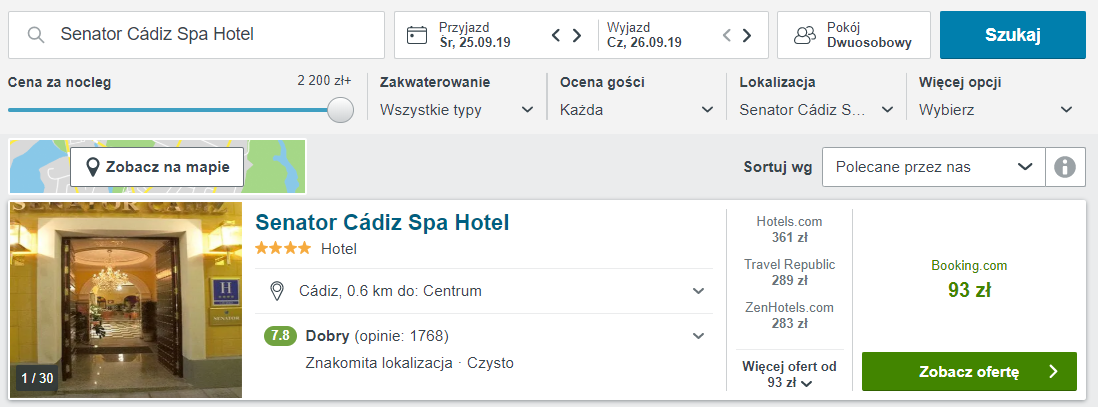Open the Lokalizacja dropdown

coord(816,110)
